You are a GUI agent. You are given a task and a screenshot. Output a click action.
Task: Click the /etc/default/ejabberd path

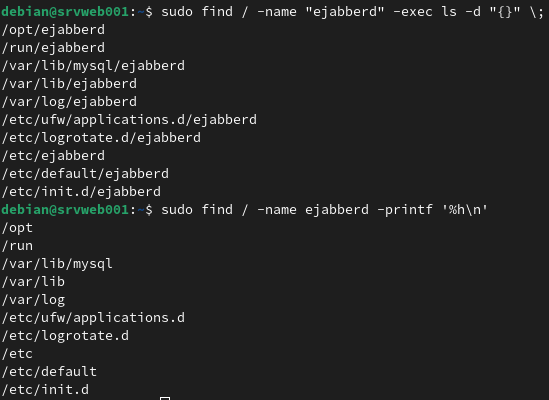(x=85, y=174)
